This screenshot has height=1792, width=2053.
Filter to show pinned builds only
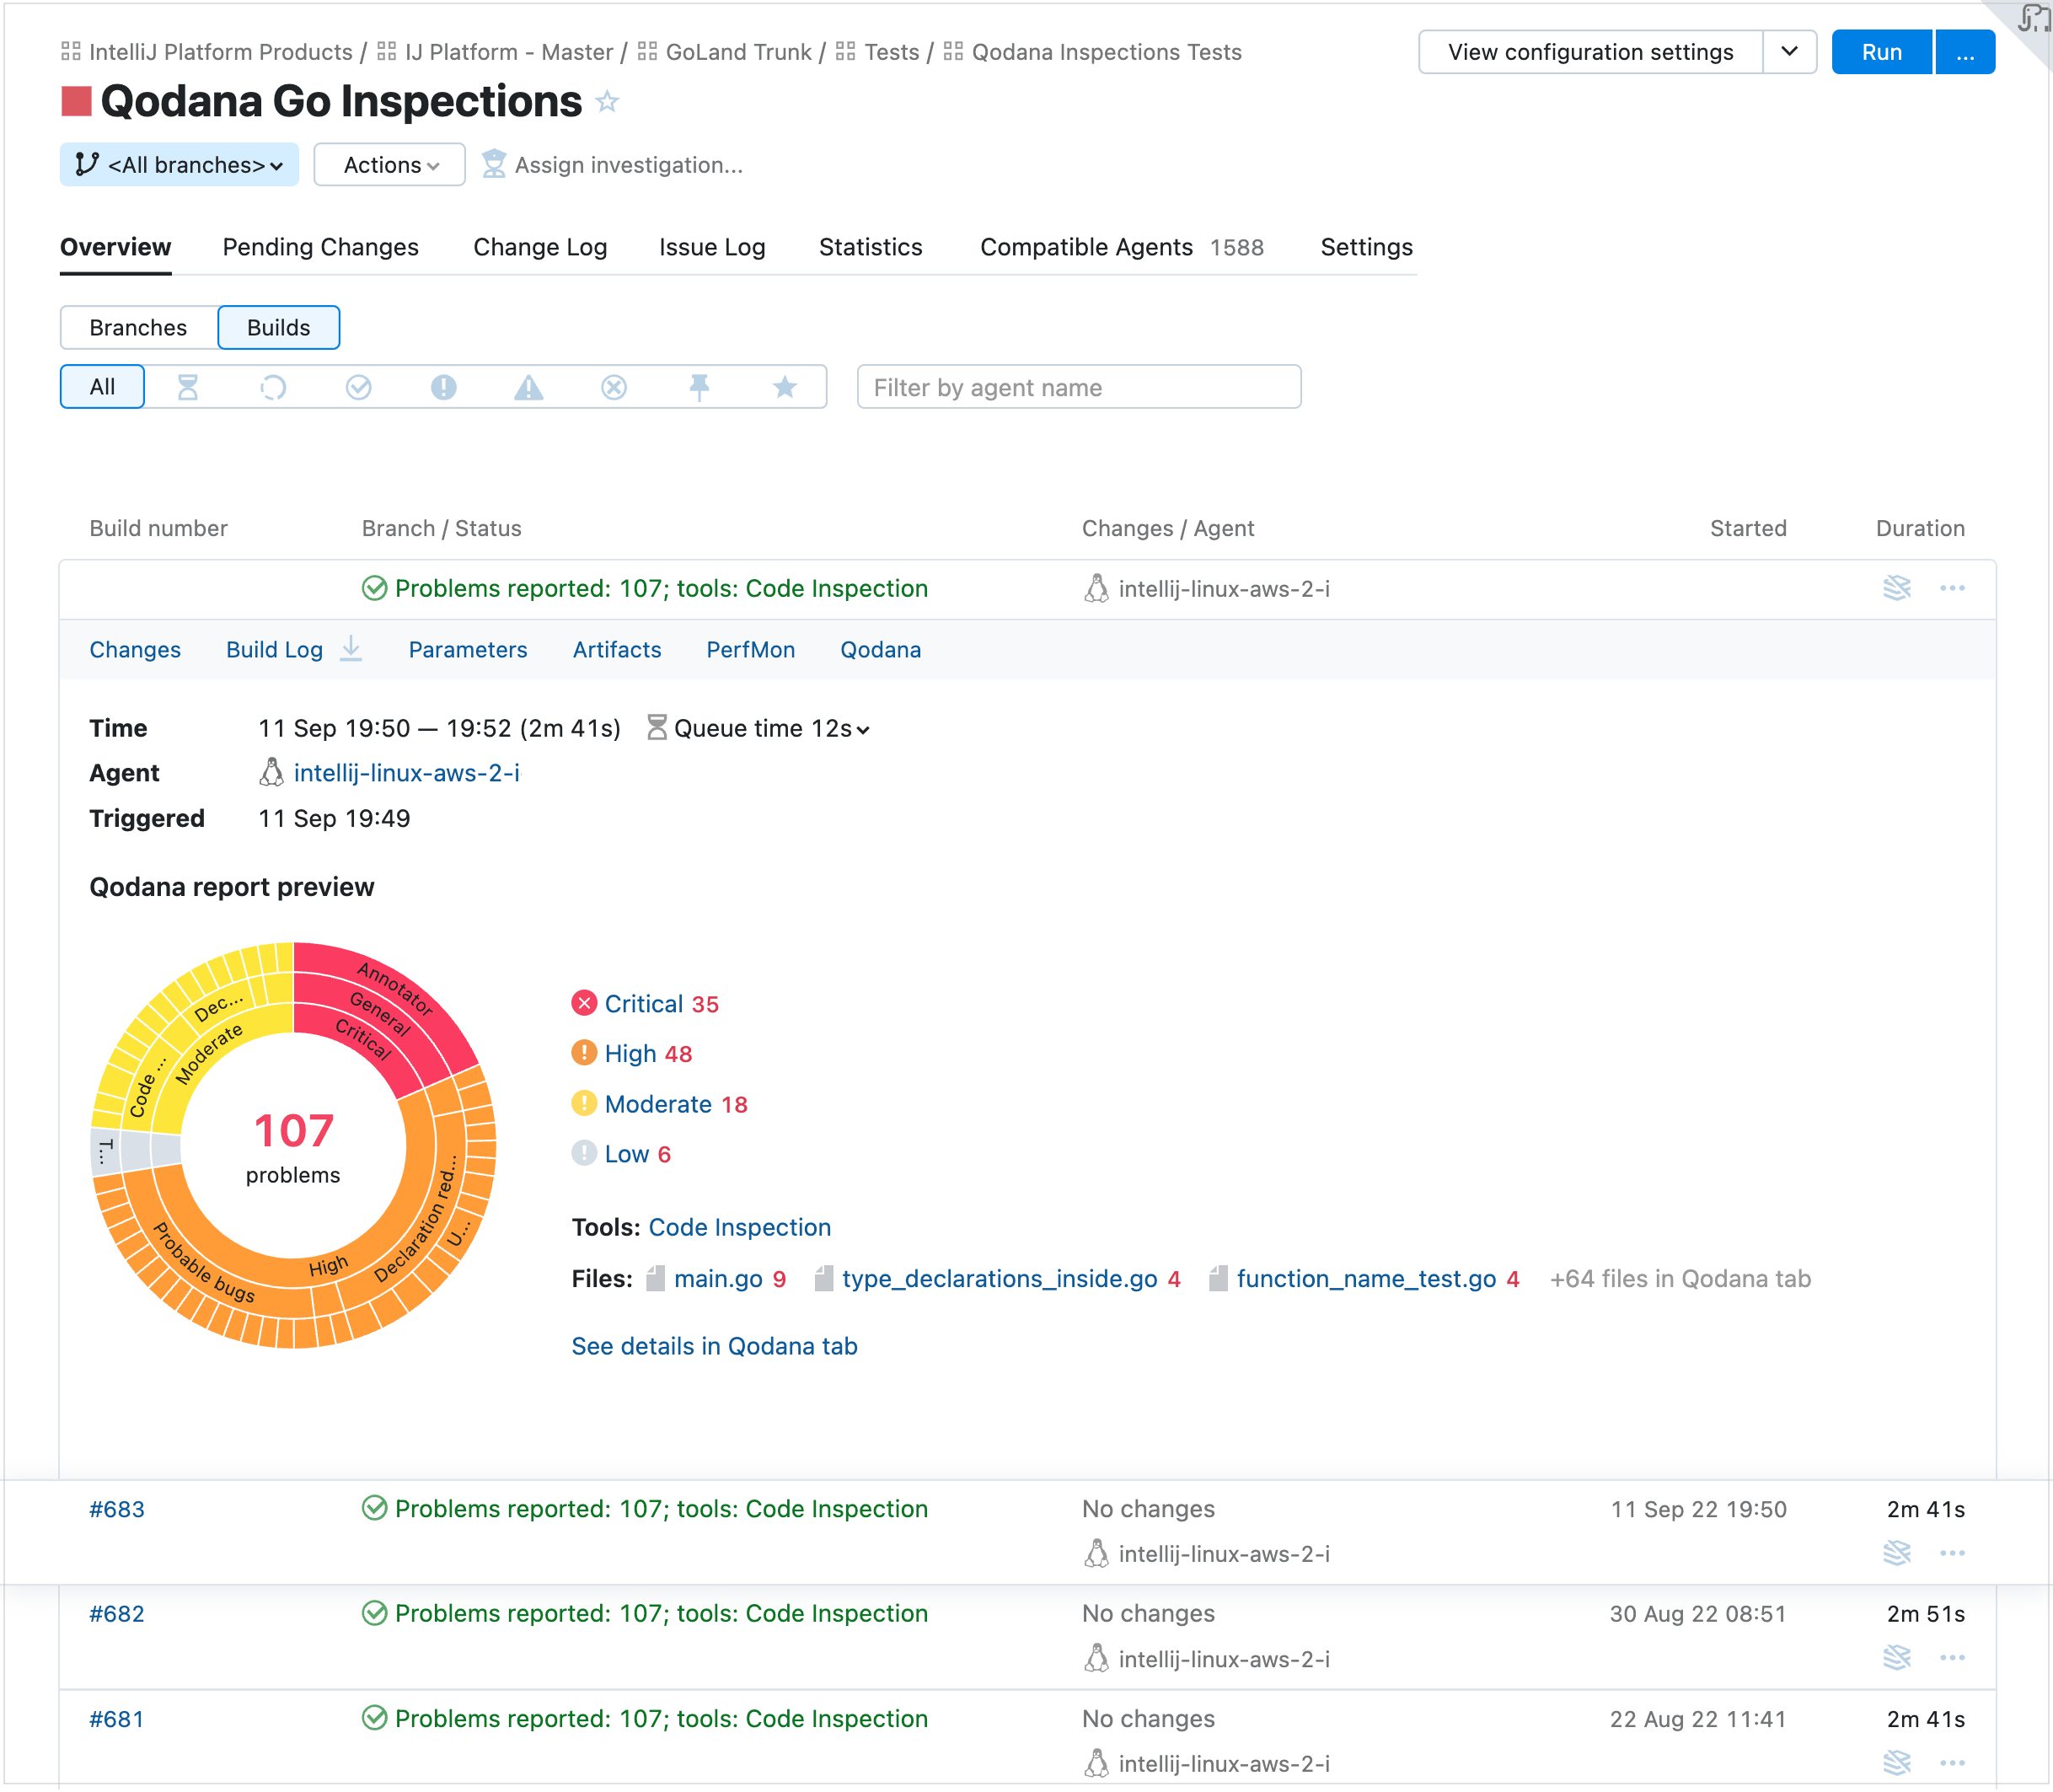tap(699, 387)
